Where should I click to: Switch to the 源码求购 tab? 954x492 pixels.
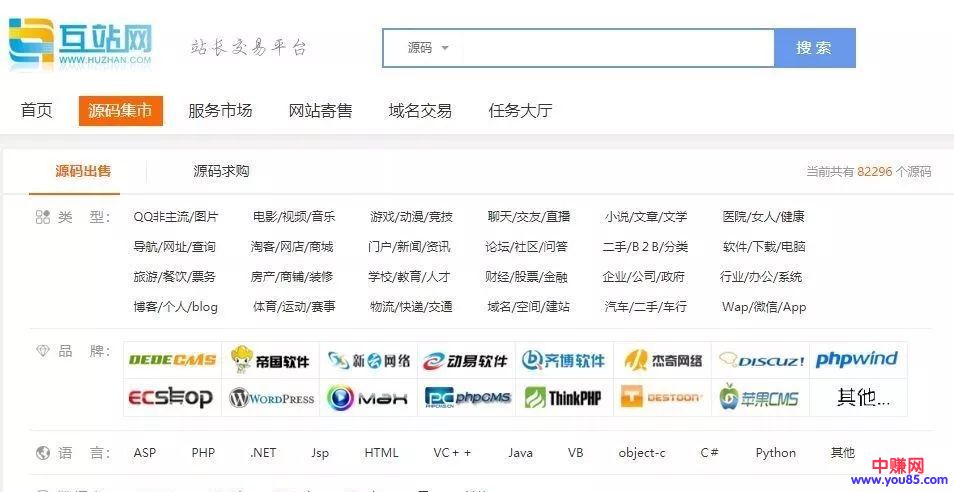(221, 172)
